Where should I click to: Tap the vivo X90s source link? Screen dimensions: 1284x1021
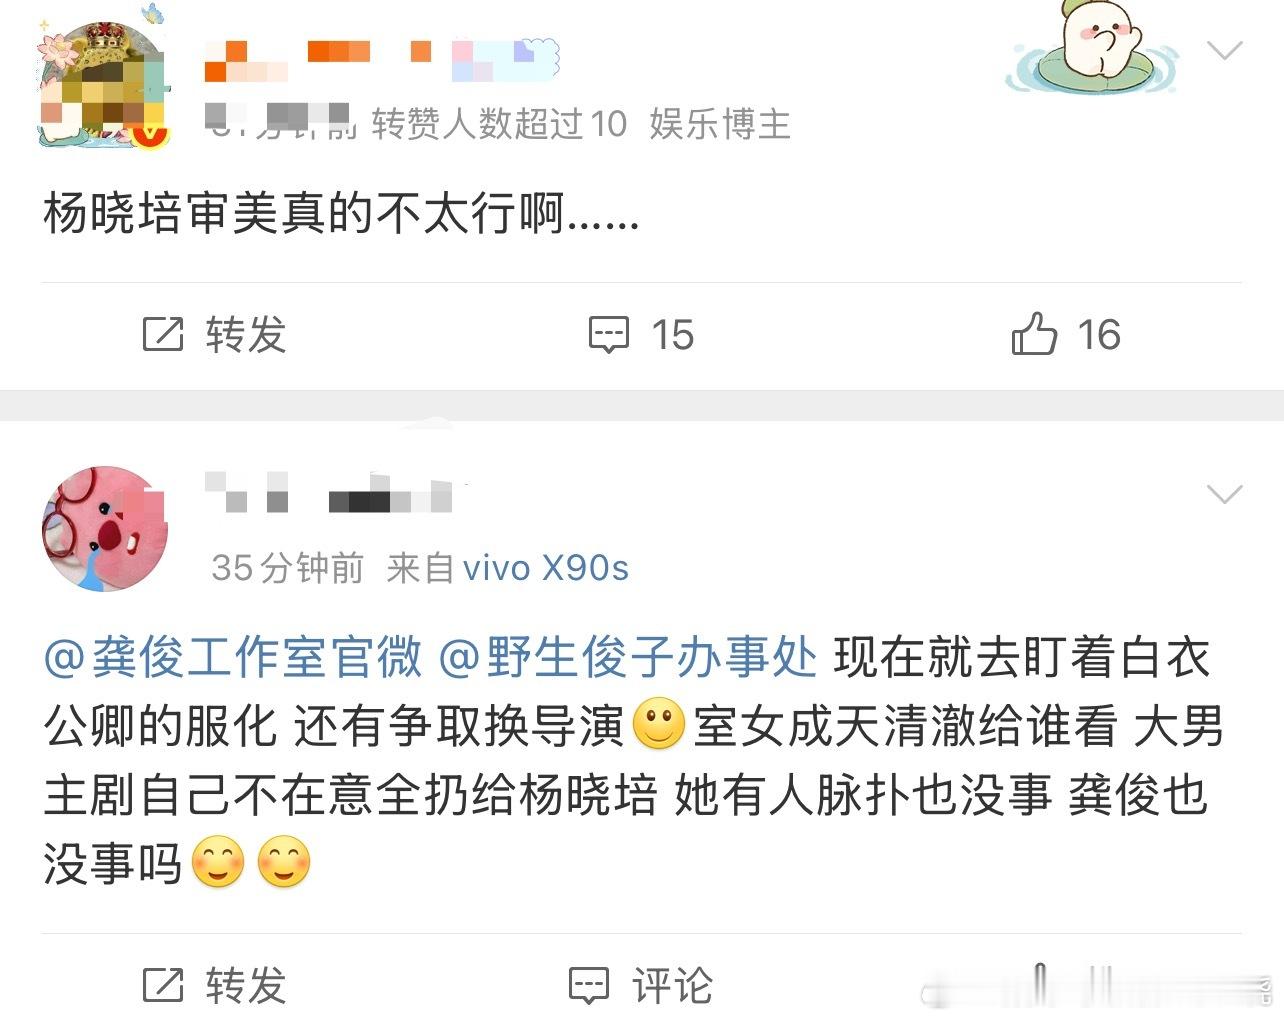546,568
